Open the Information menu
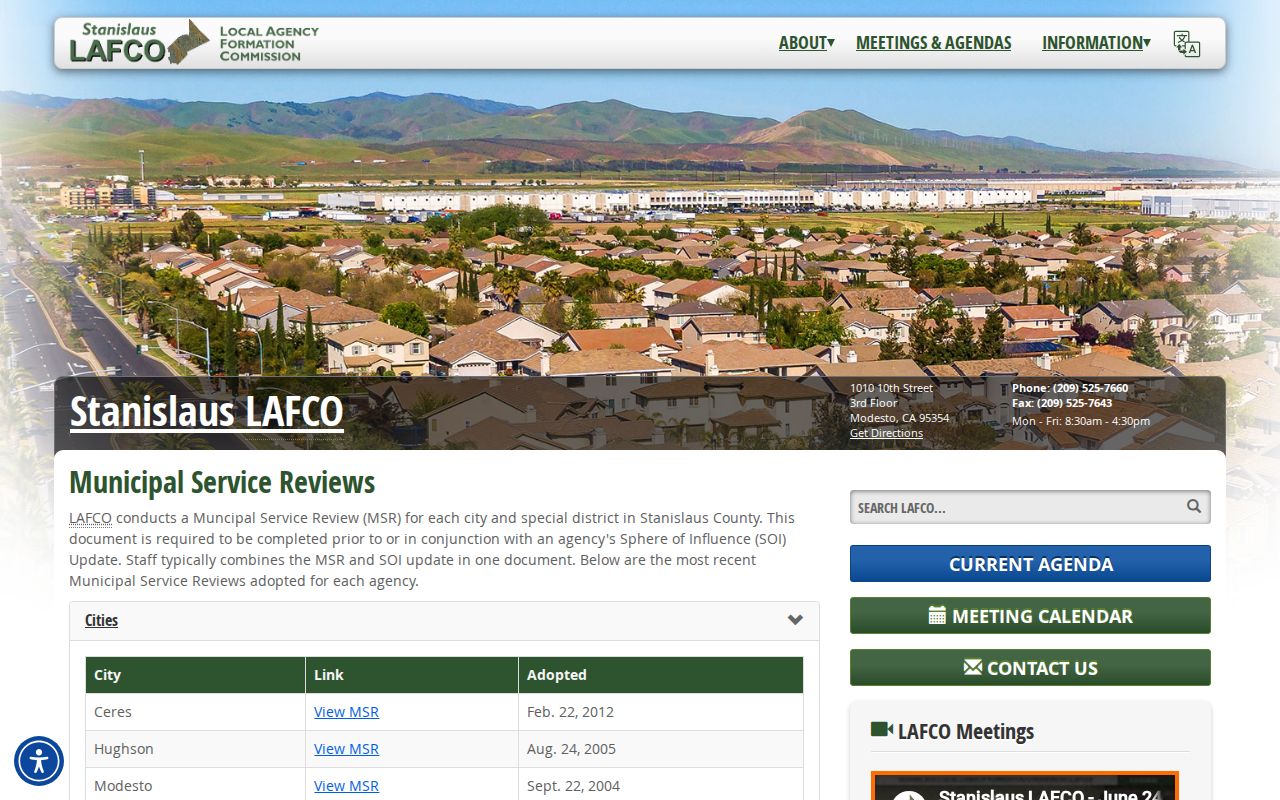The width and height of the screenshot is (1280, 800). pyautogui.click(x=1092, y=43)
